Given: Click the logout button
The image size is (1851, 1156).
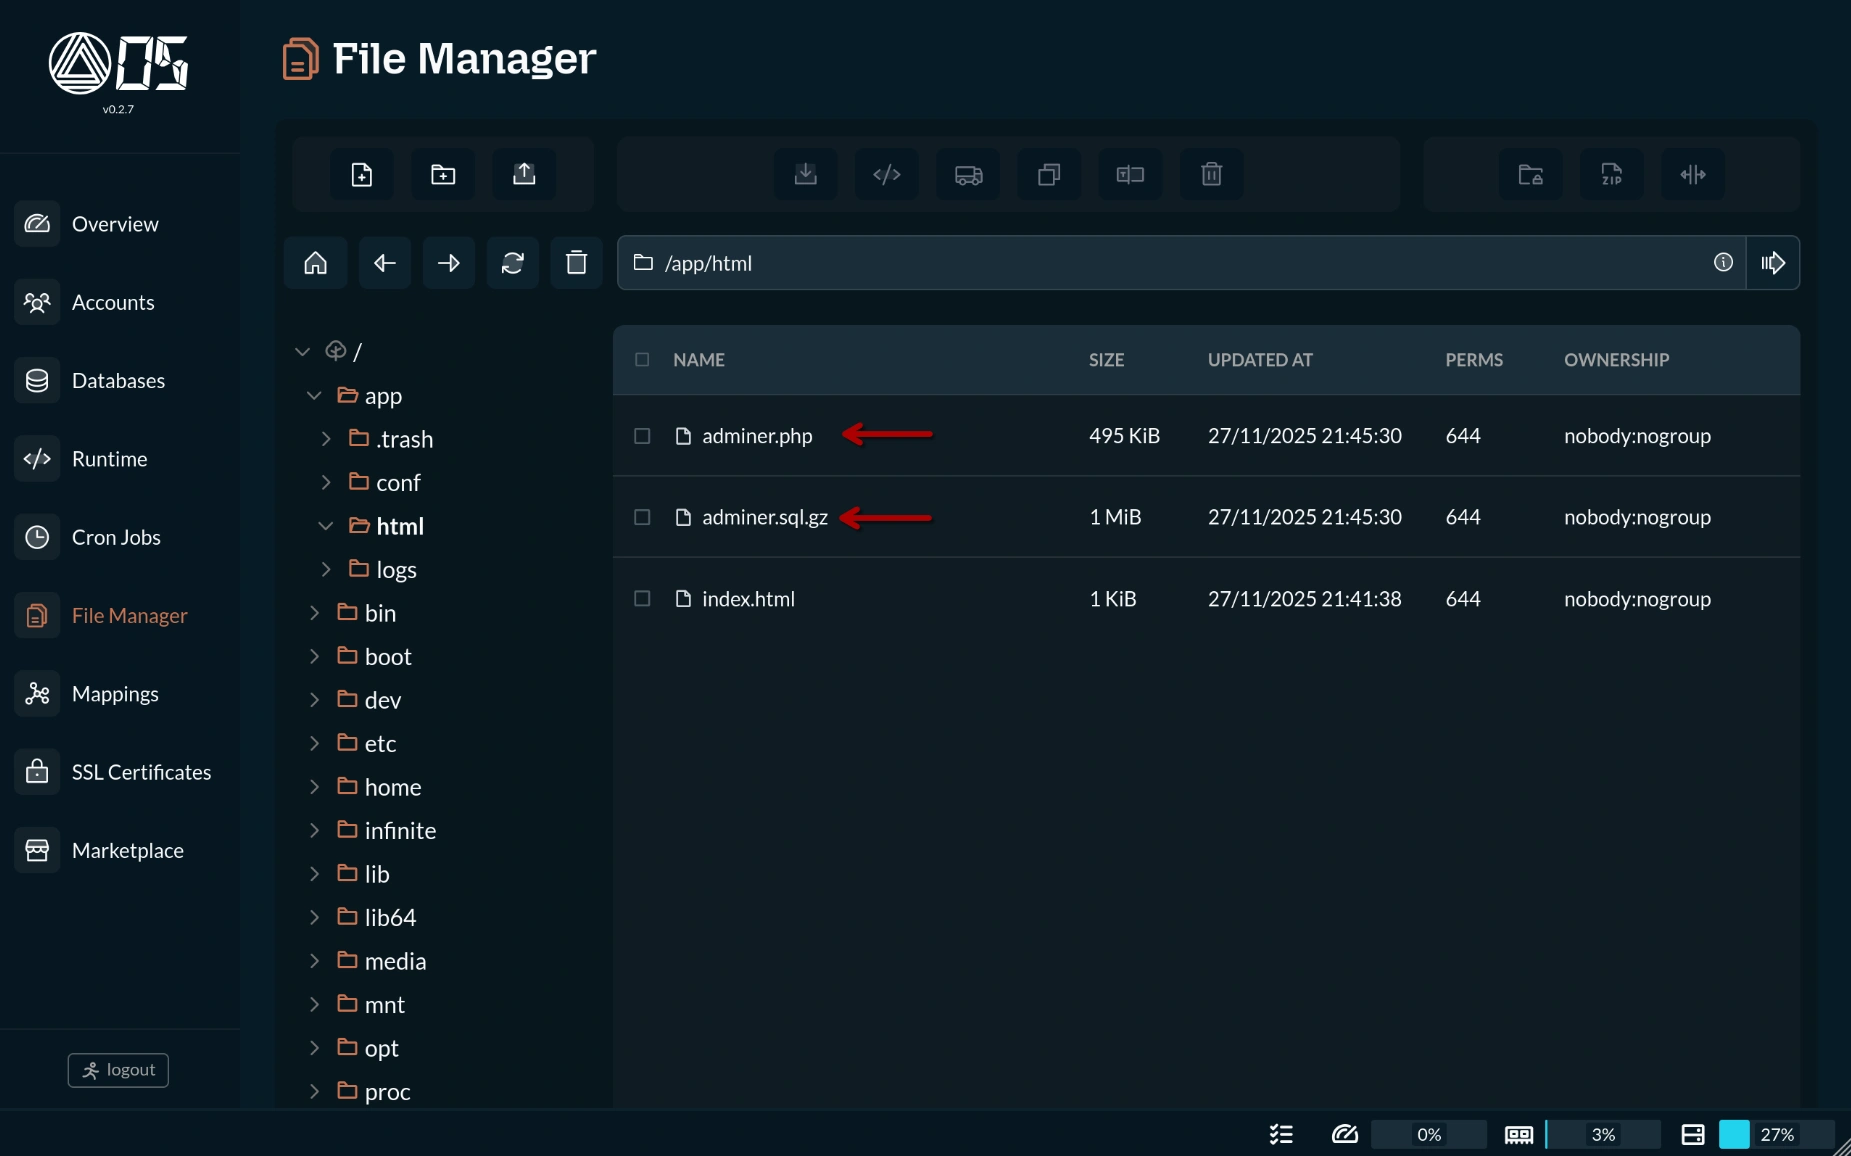Looking at the screenshot, I should point(117,1069).
